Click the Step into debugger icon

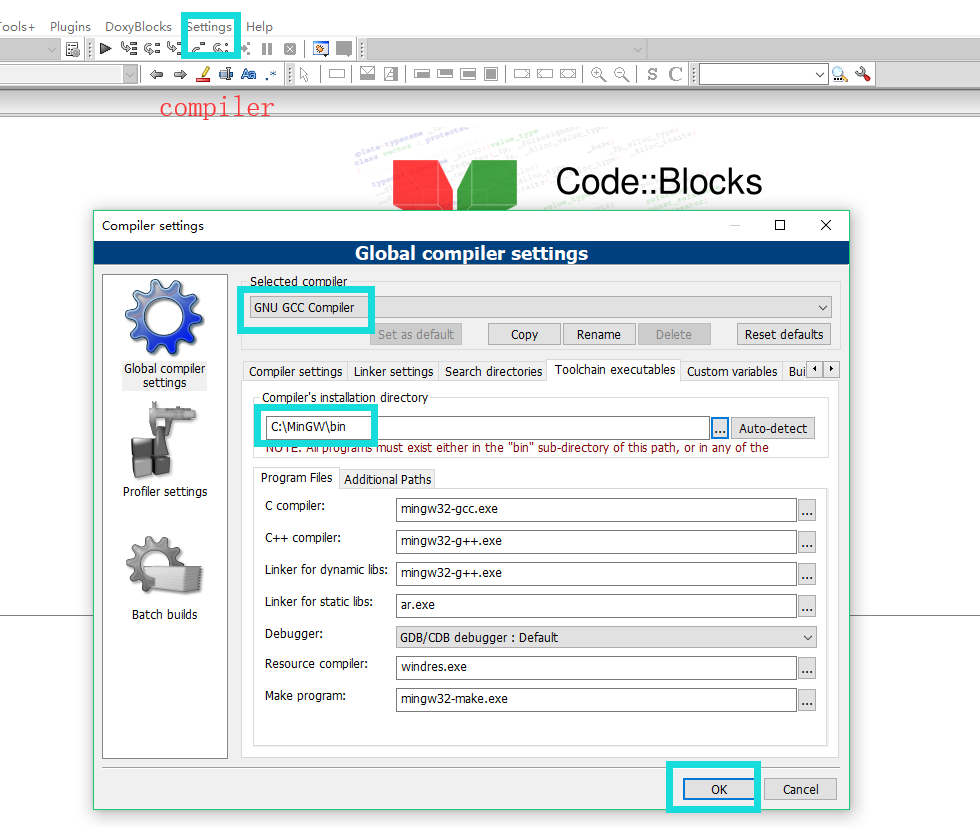174,48
